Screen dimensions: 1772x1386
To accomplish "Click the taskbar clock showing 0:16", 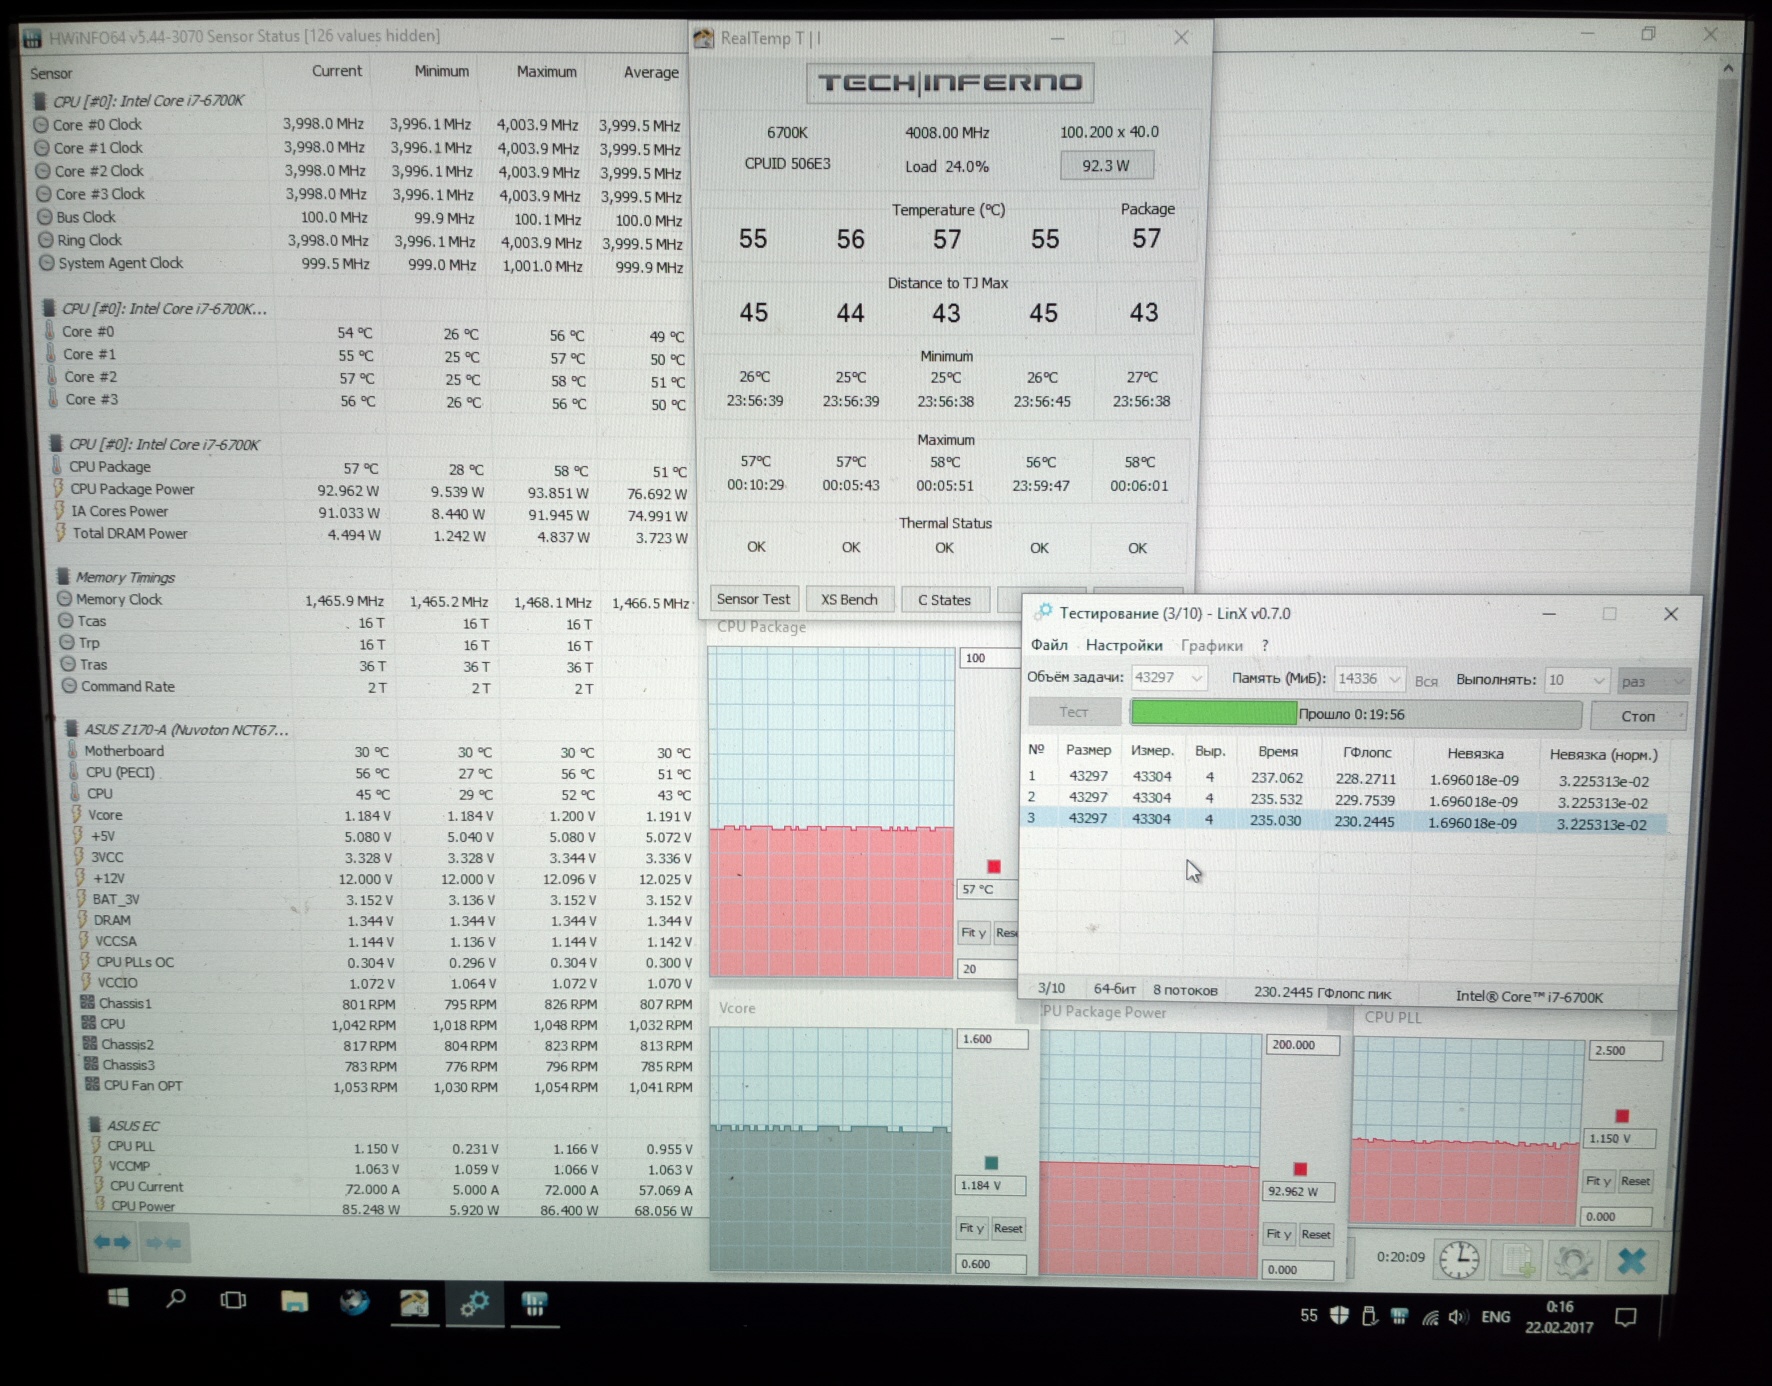I will click(1559, 1317).
